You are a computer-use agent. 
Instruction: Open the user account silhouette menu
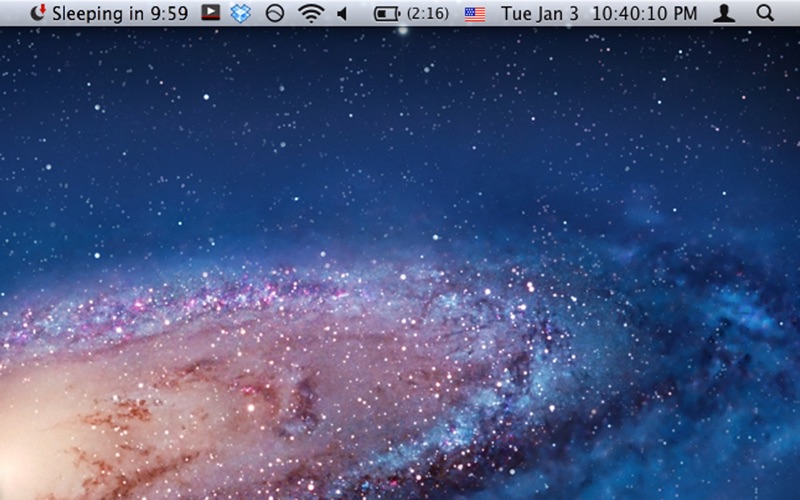(x=724, y=13)
